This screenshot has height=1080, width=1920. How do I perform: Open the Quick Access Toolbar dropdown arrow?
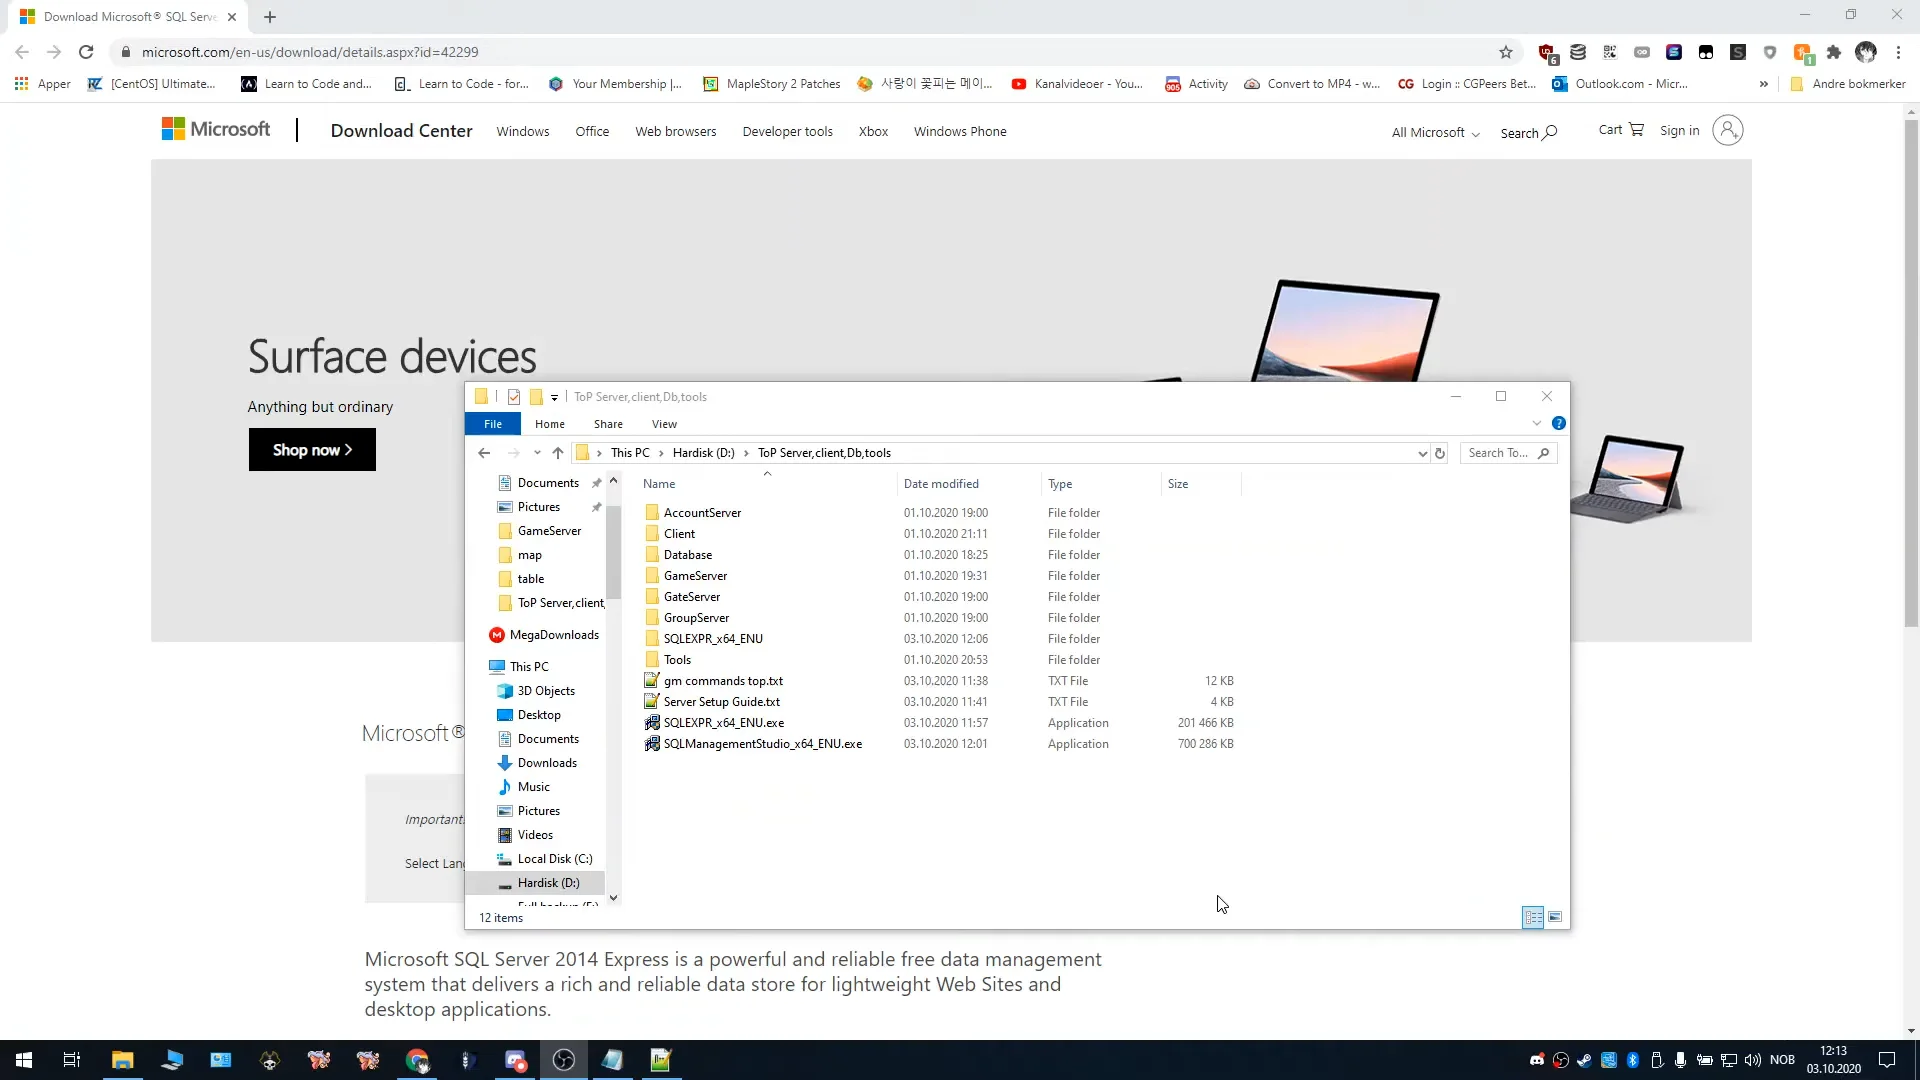(x=554, y=398)
